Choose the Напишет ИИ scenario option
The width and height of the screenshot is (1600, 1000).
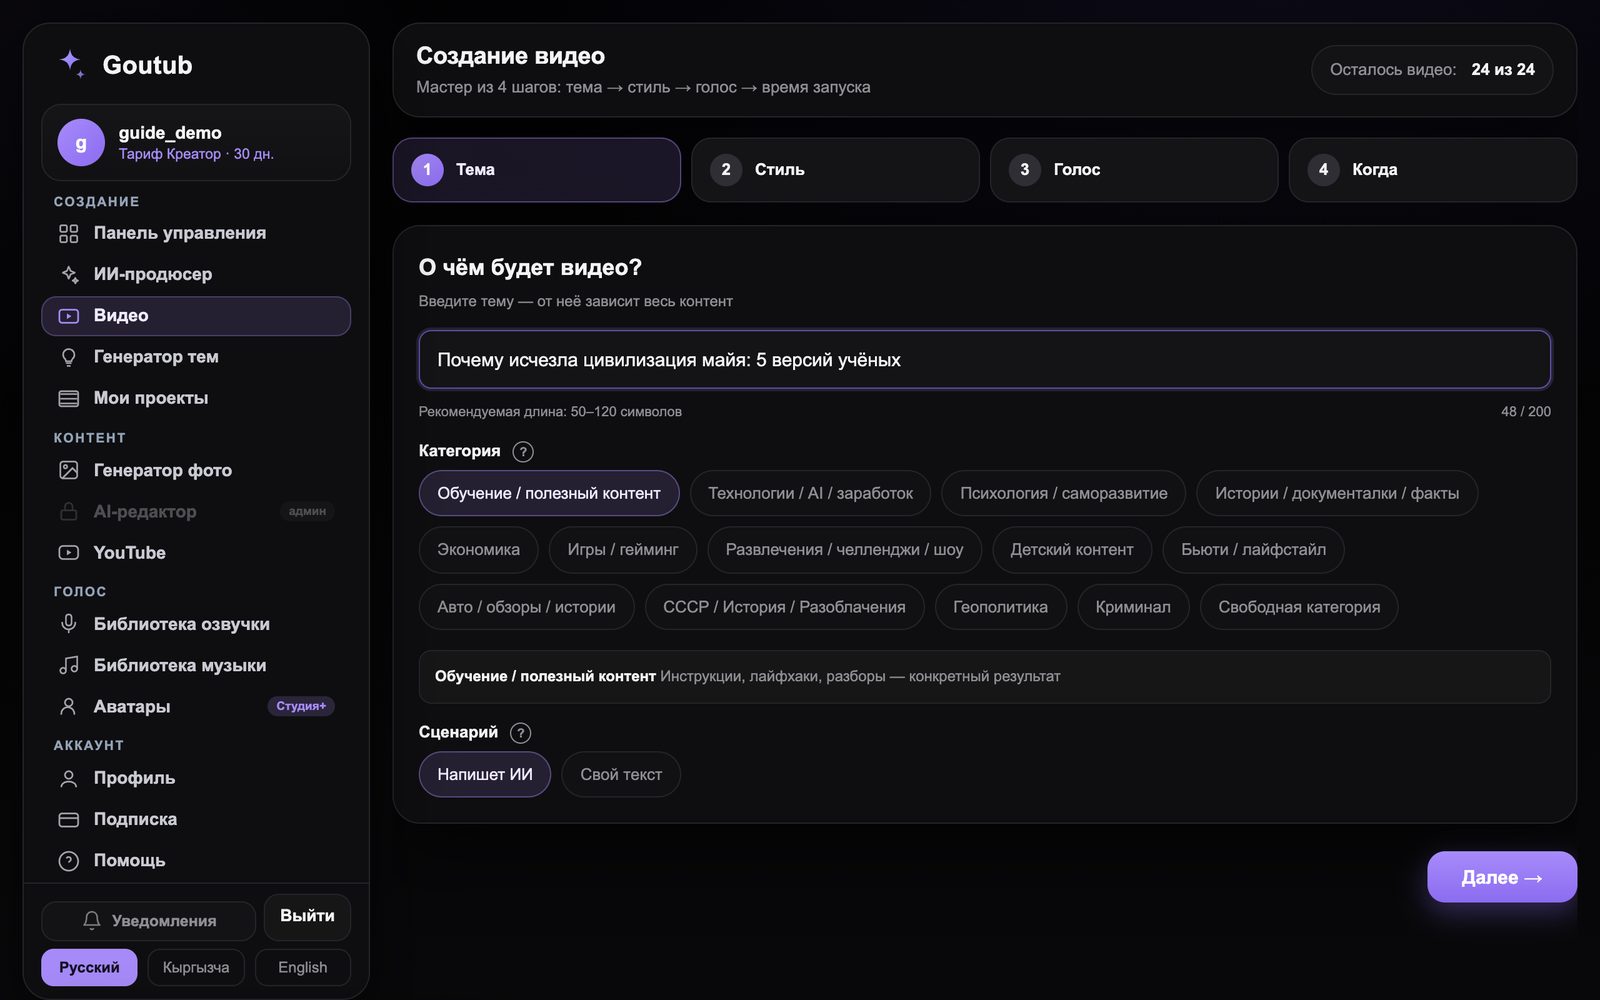(x=485, y=775)
